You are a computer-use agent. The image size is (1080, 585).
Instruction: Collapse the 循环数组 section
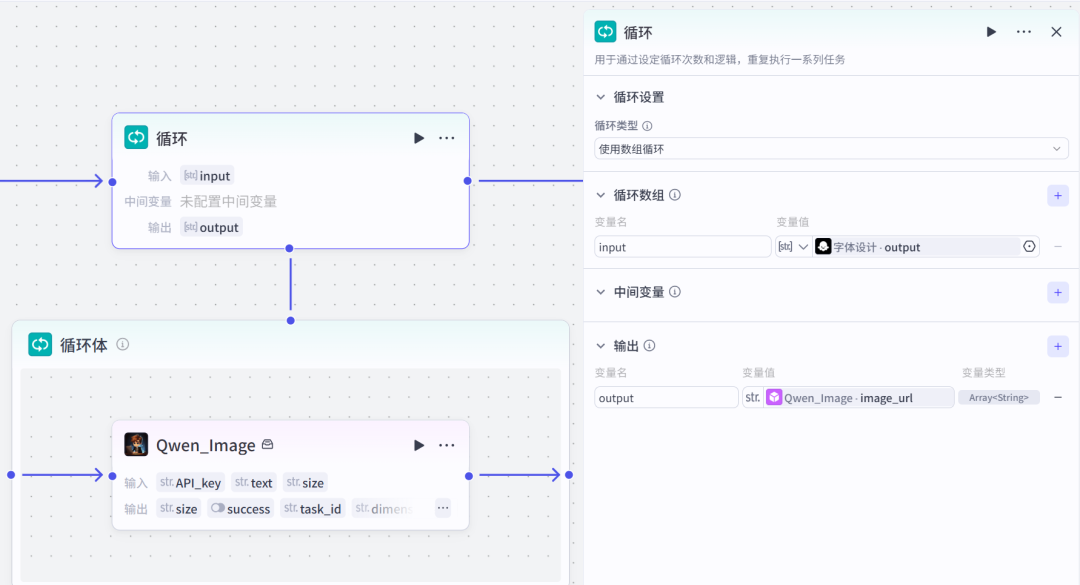(601, 195)
